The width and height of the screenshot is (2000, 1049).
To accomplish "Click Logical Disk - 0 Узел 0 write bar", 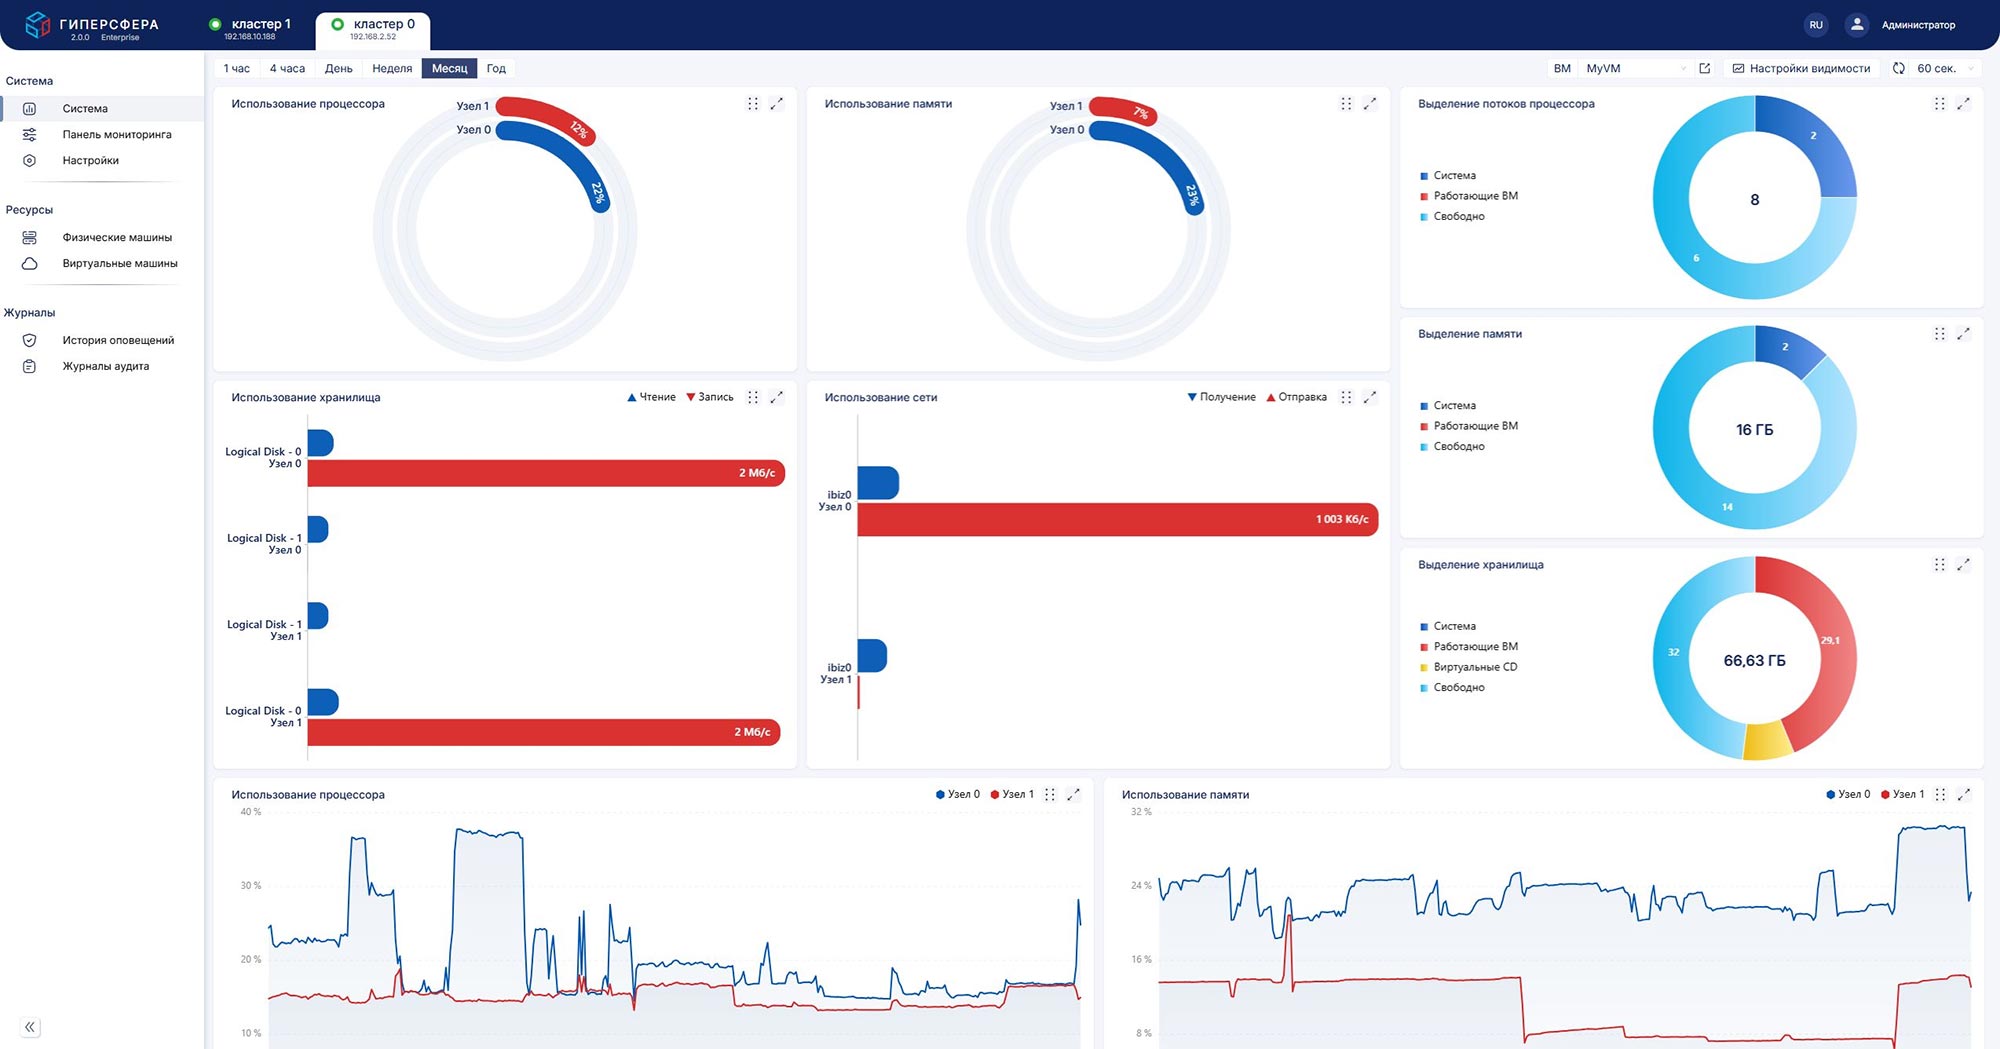I will coord(546,473).
